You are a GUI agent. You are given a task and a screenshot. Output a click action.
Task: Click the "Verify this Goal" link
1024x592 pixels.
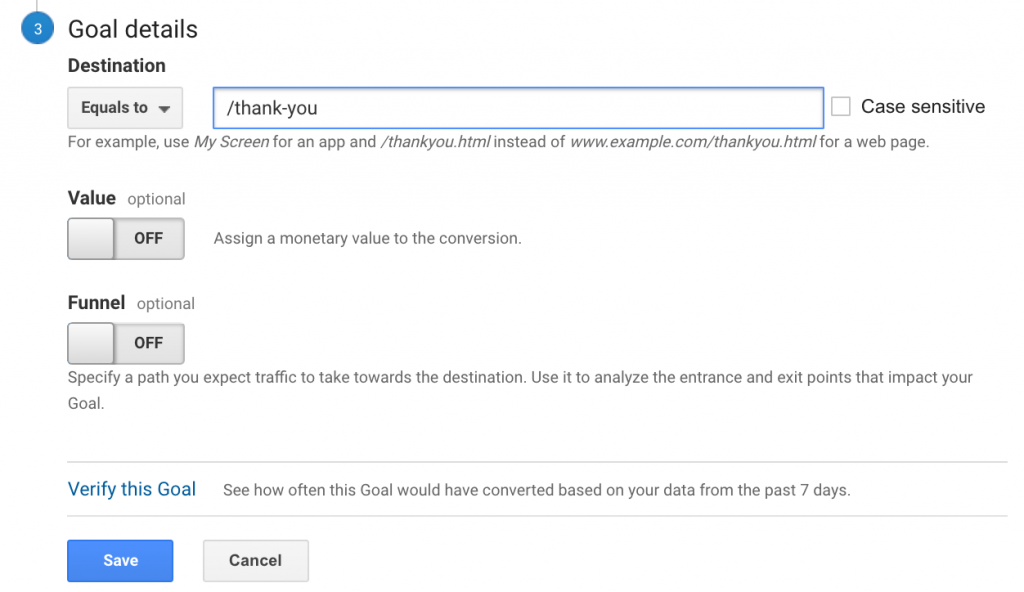click(132, 490)
